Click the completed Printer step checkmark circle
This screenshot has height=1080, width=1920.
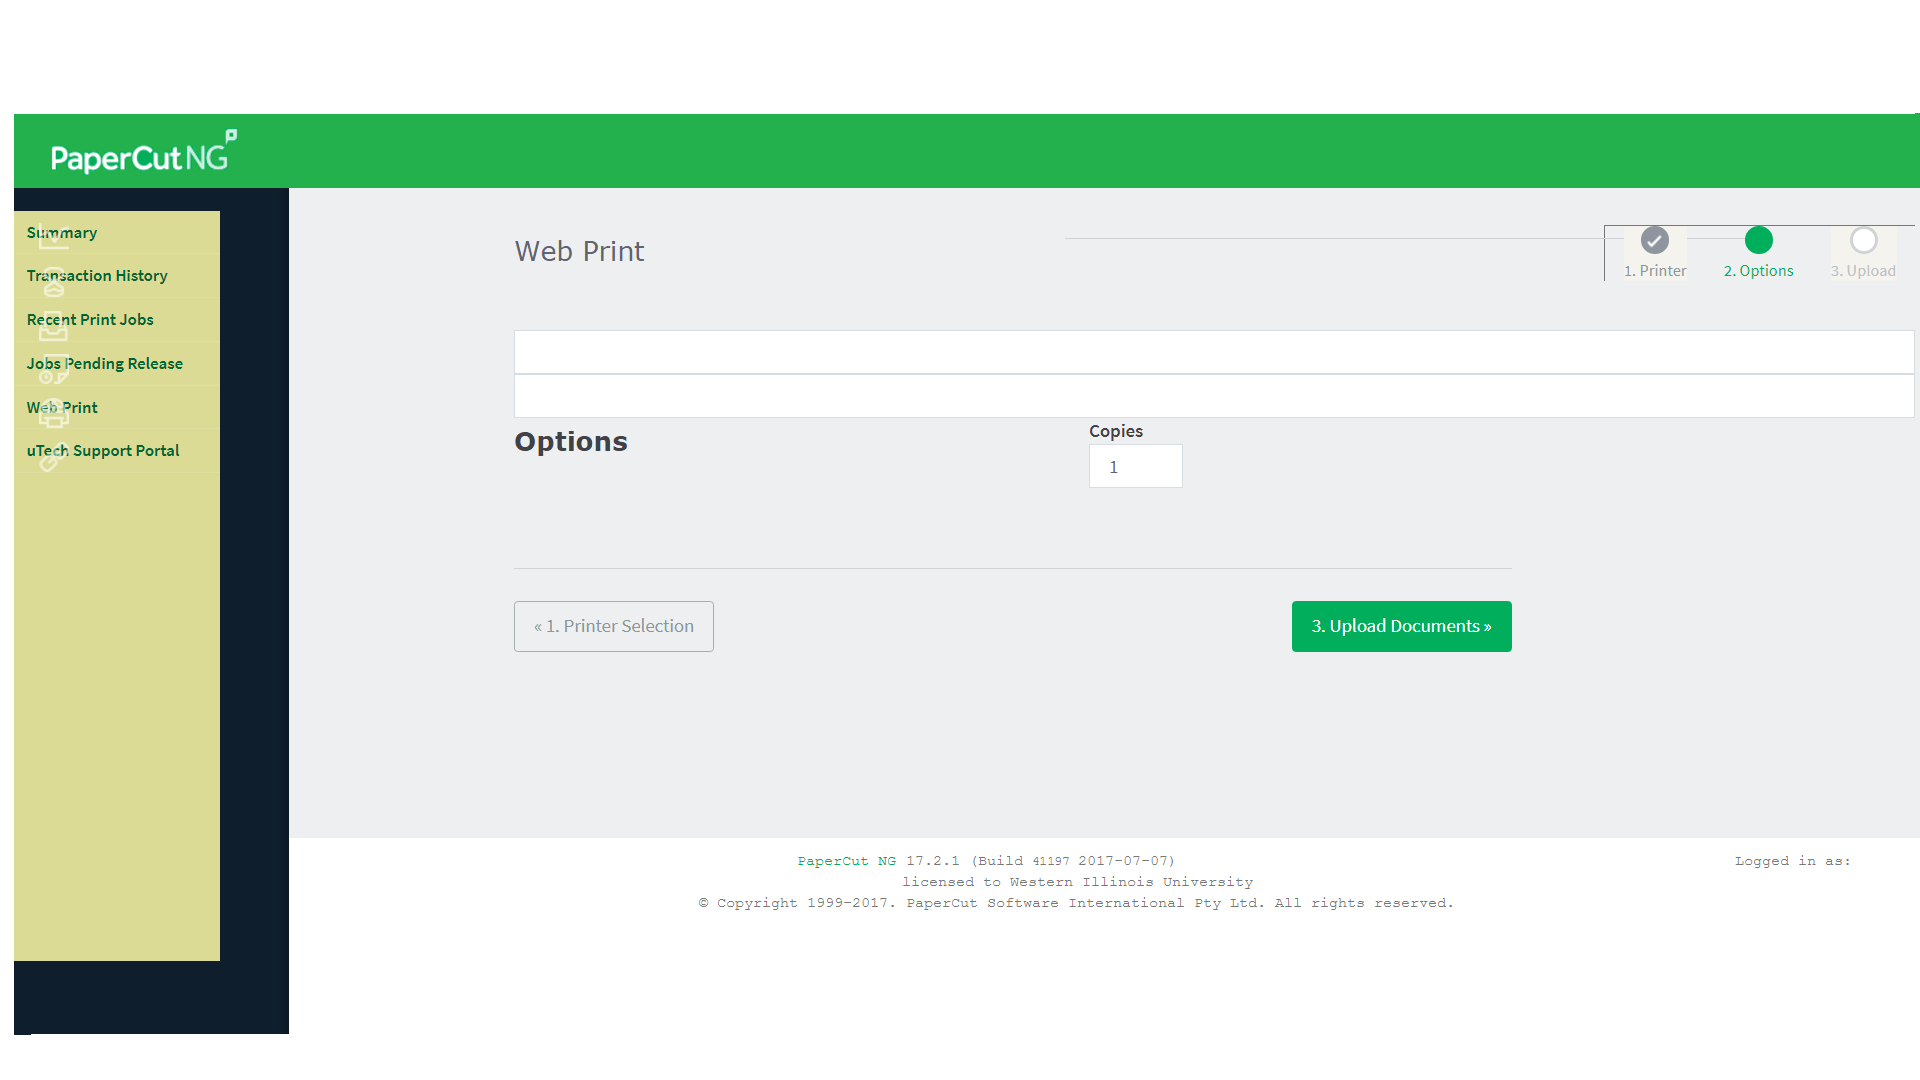[x=1654, y=240]
